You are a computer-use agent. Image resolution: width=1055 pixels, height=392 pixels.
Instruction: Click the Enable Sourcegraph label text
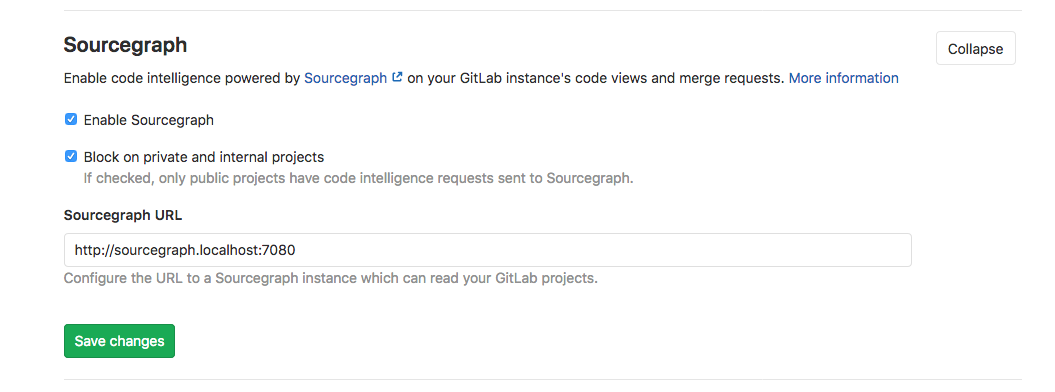coord(149,120)
